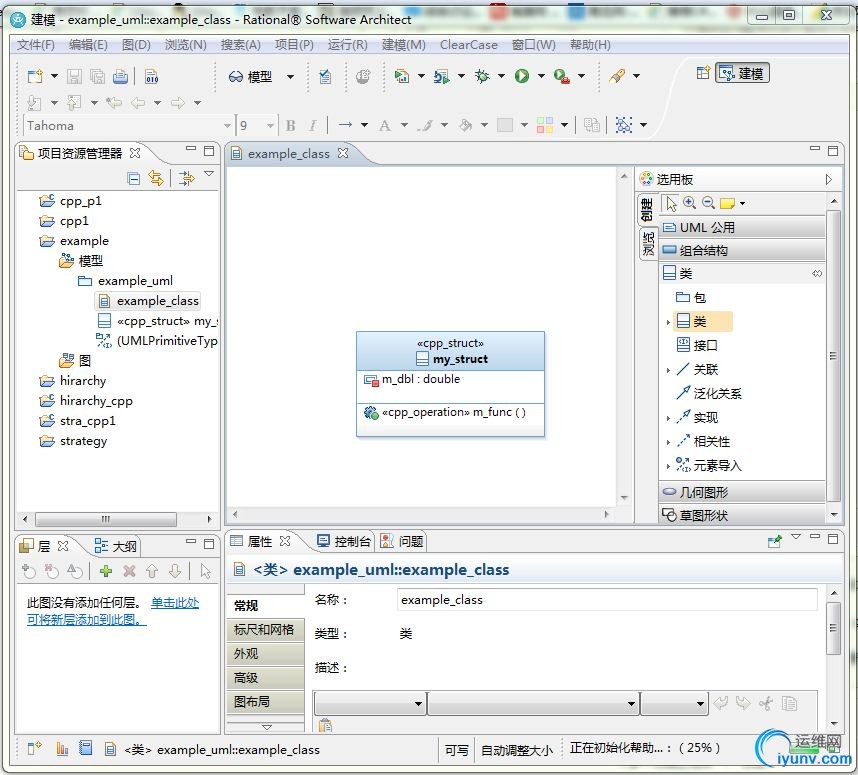Open the project explorer view menu triangle
Screen dimensions: 858x775
(x=209, y=173)
